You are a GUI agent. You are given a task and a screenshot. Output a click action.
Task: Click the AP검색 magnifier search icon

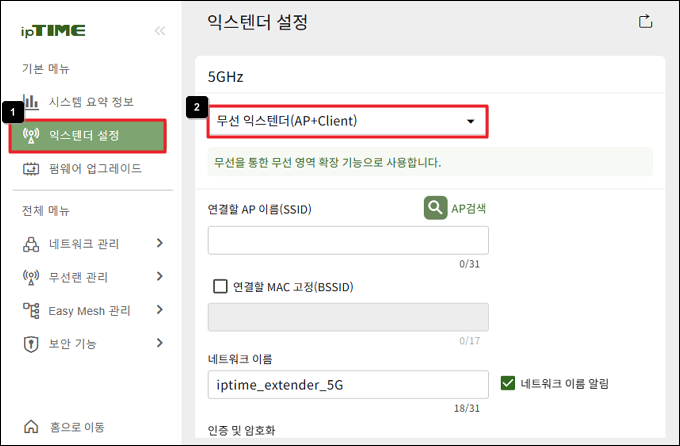(435, 208)
